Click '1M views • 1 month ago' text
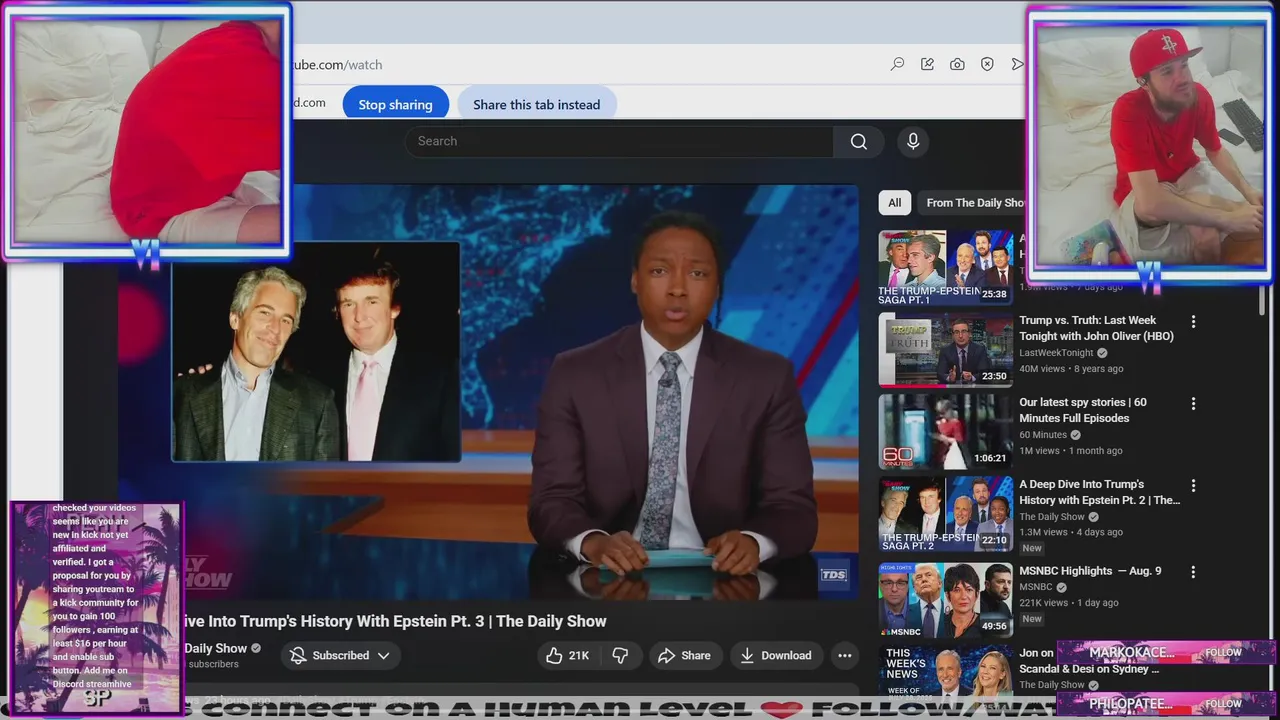This screenshot has width=1280, height=720. point(1071,451)
